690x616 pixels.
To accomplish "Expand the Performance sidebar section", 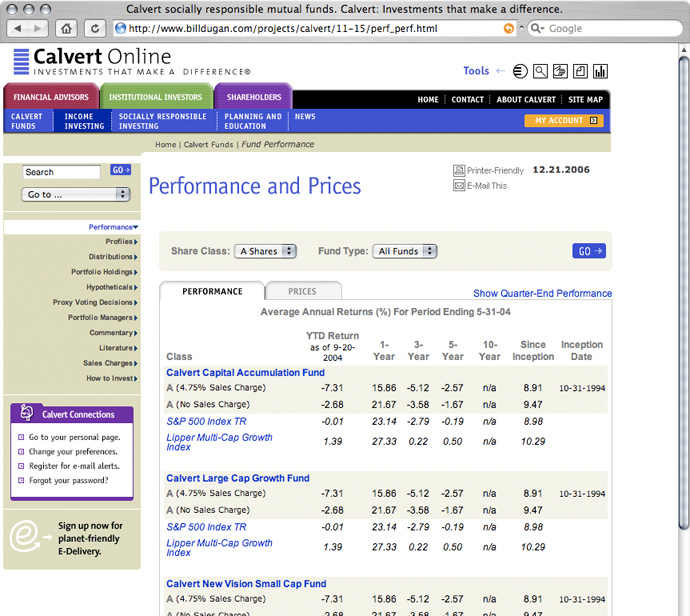I will point(114,227).
